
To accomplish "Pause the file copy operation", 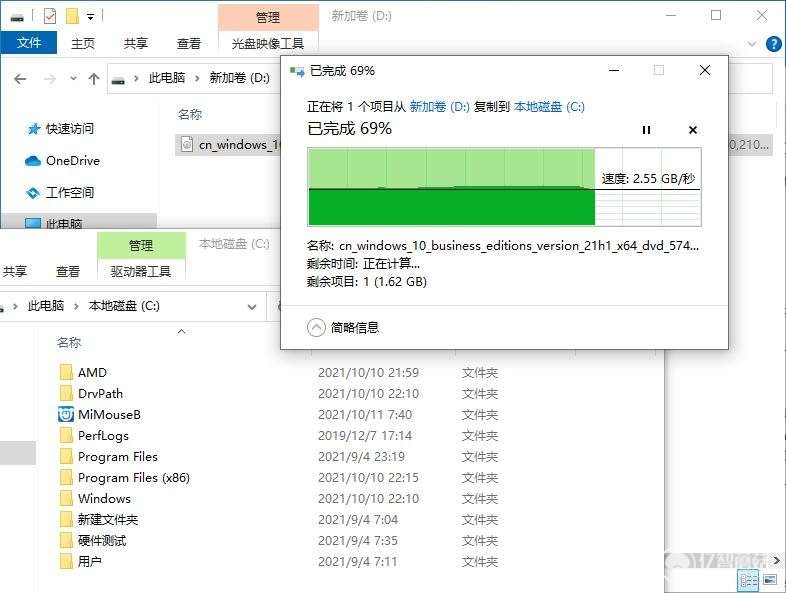I will pyautogui.click(x=646, y=130).
